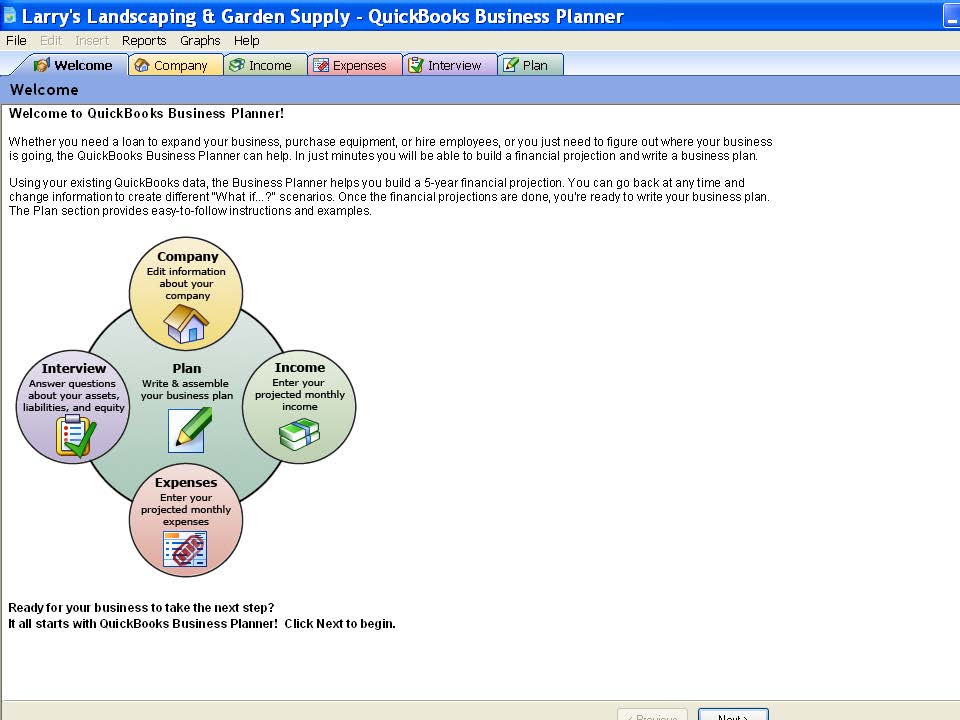
Task: Switch to the Company tab
Action: click(176, 65)
